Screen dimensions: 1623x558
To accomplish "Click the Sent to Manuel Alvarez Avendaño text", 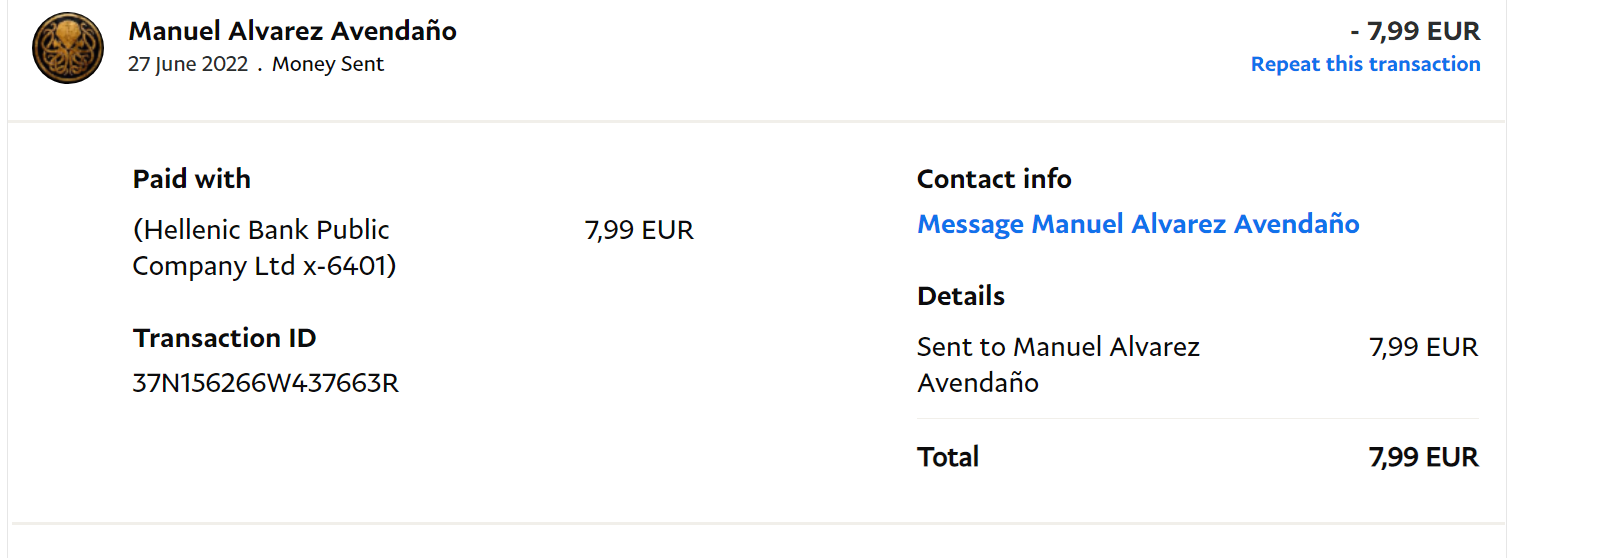I will (1058, 364).
